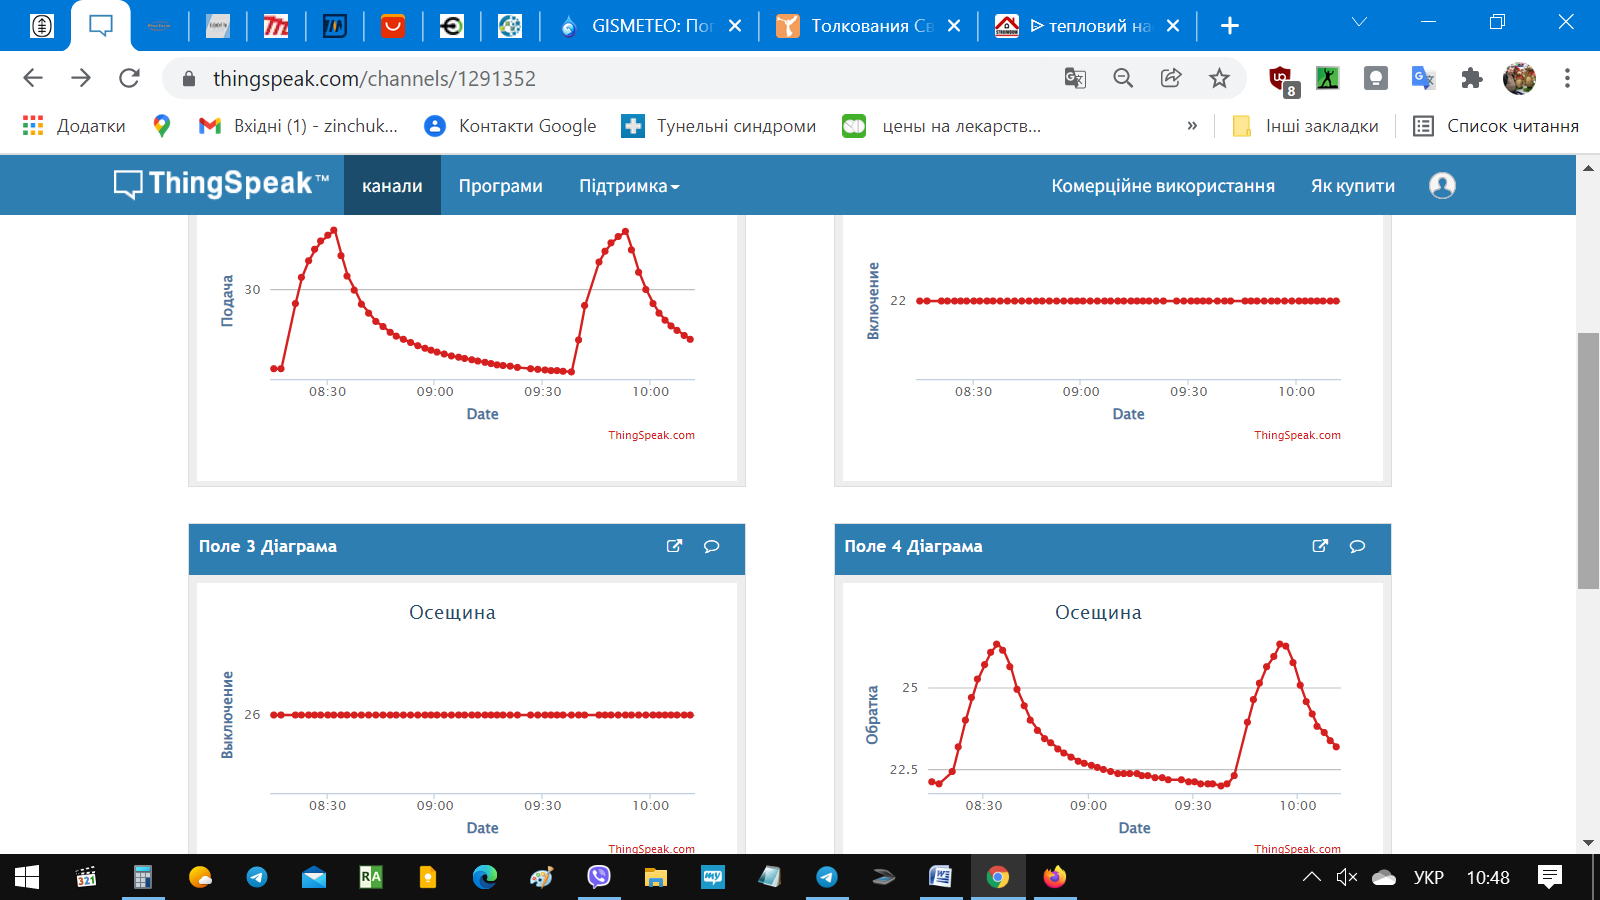This screenshot has width=1600, height=900.
Task: Switch to the GISMETEO browser tab
Action: 650,26
